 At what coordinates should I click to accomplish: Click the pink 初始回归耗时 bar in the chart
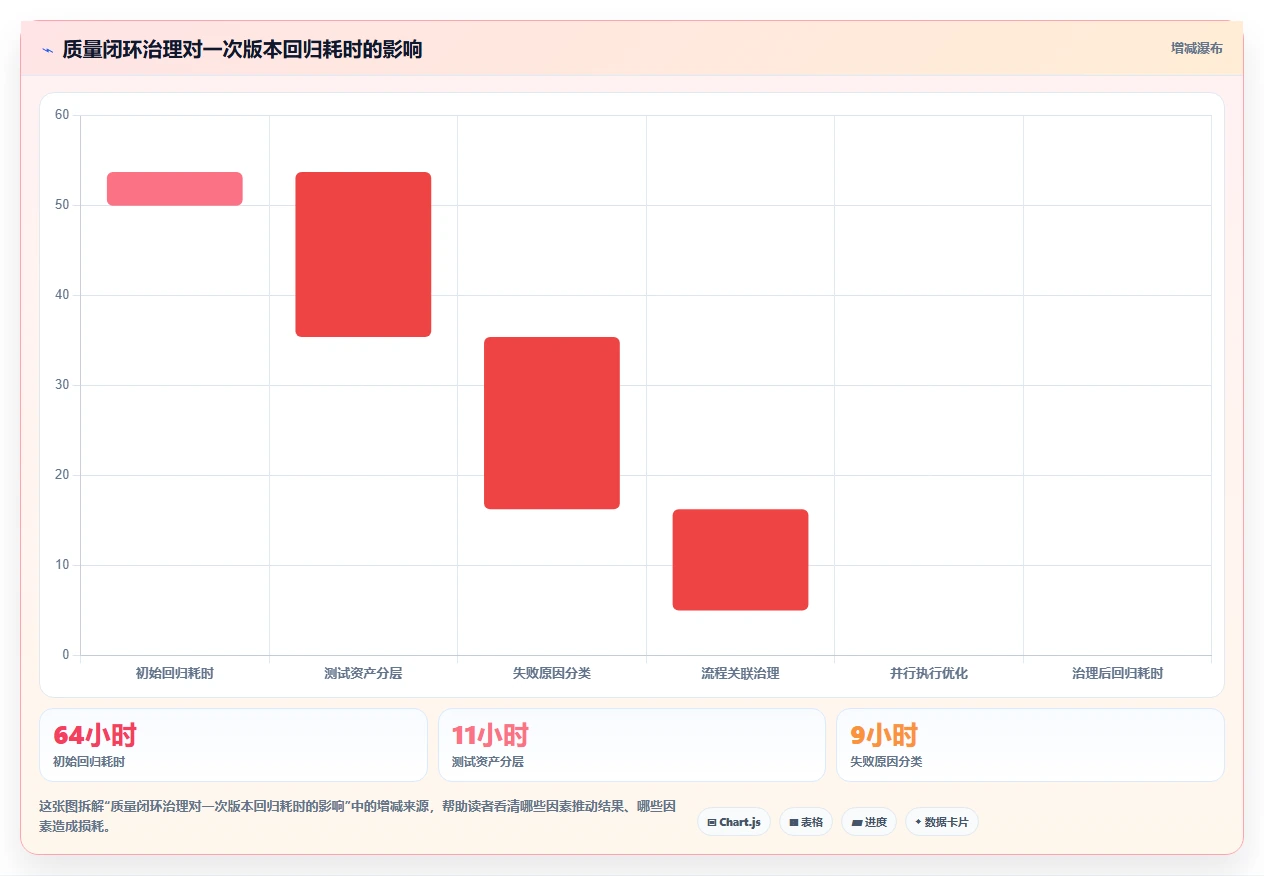175,189
